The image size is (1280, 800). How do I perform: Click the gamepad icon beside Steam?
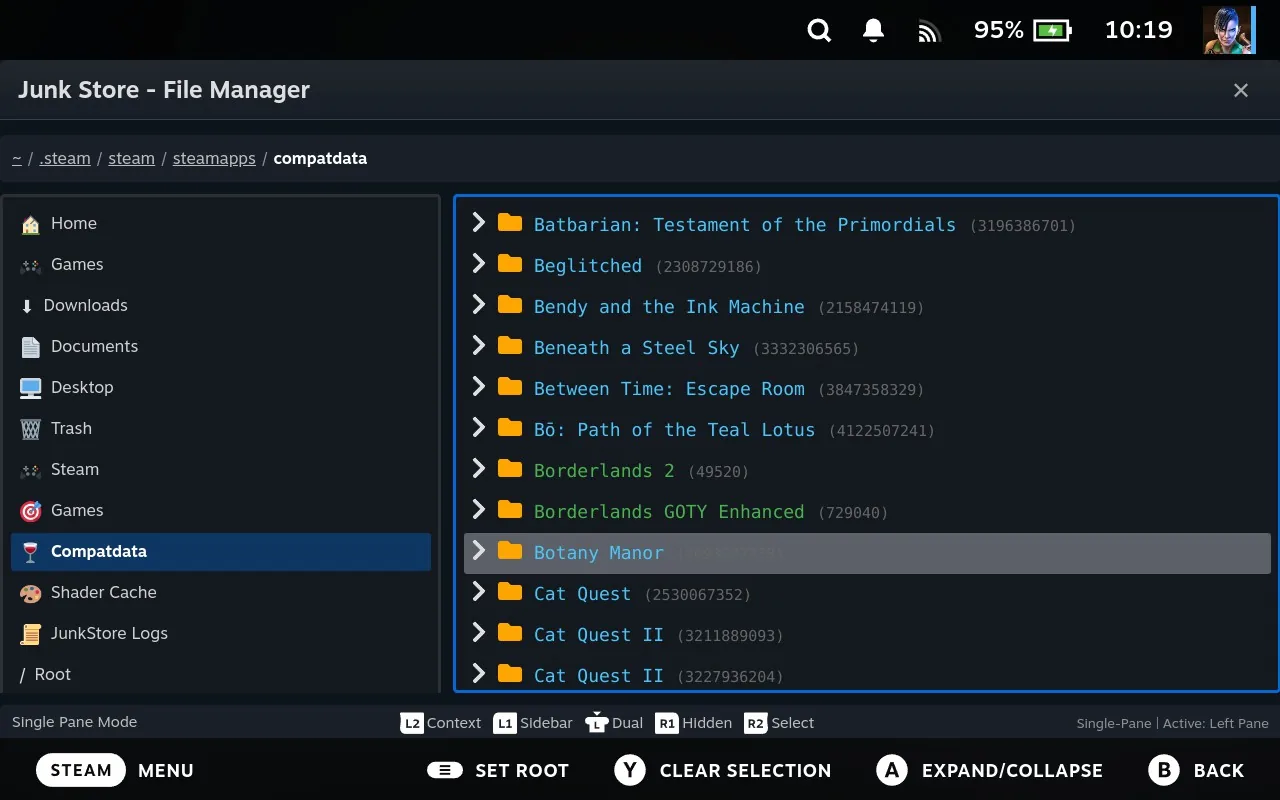click(x=31, y=470)
